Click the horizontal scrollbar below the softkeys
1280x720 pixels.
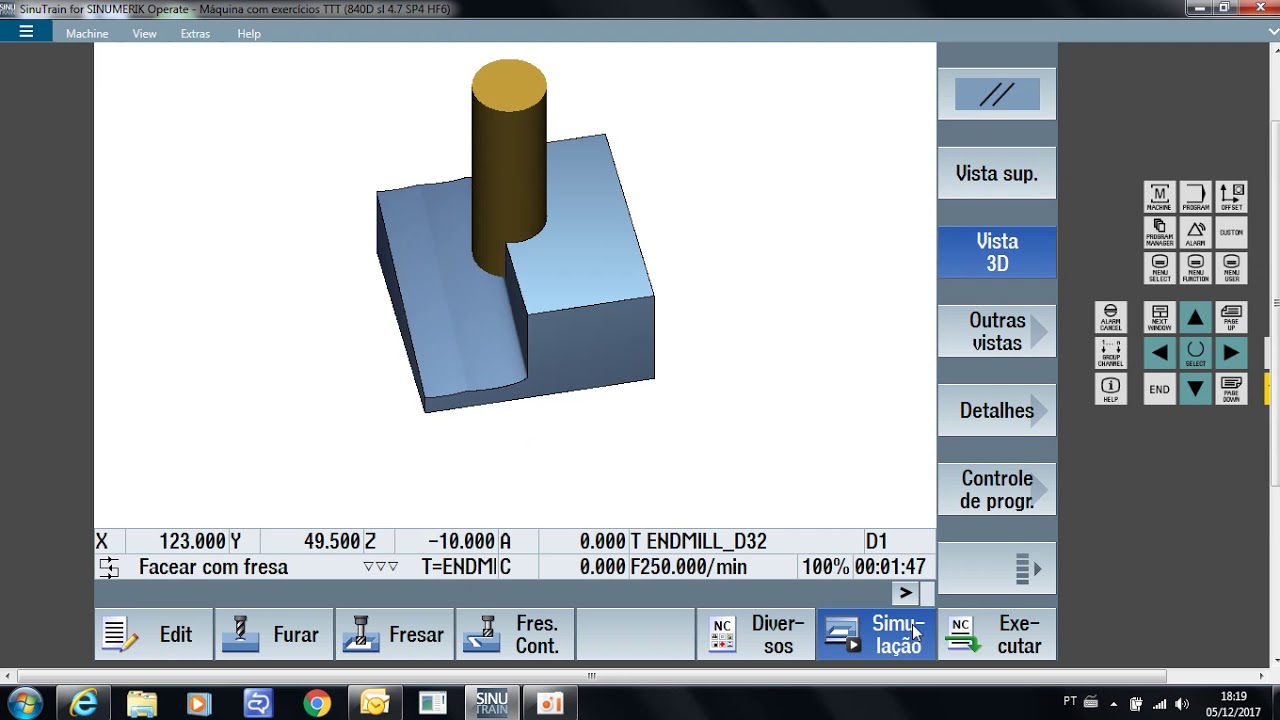coord(591,676)
